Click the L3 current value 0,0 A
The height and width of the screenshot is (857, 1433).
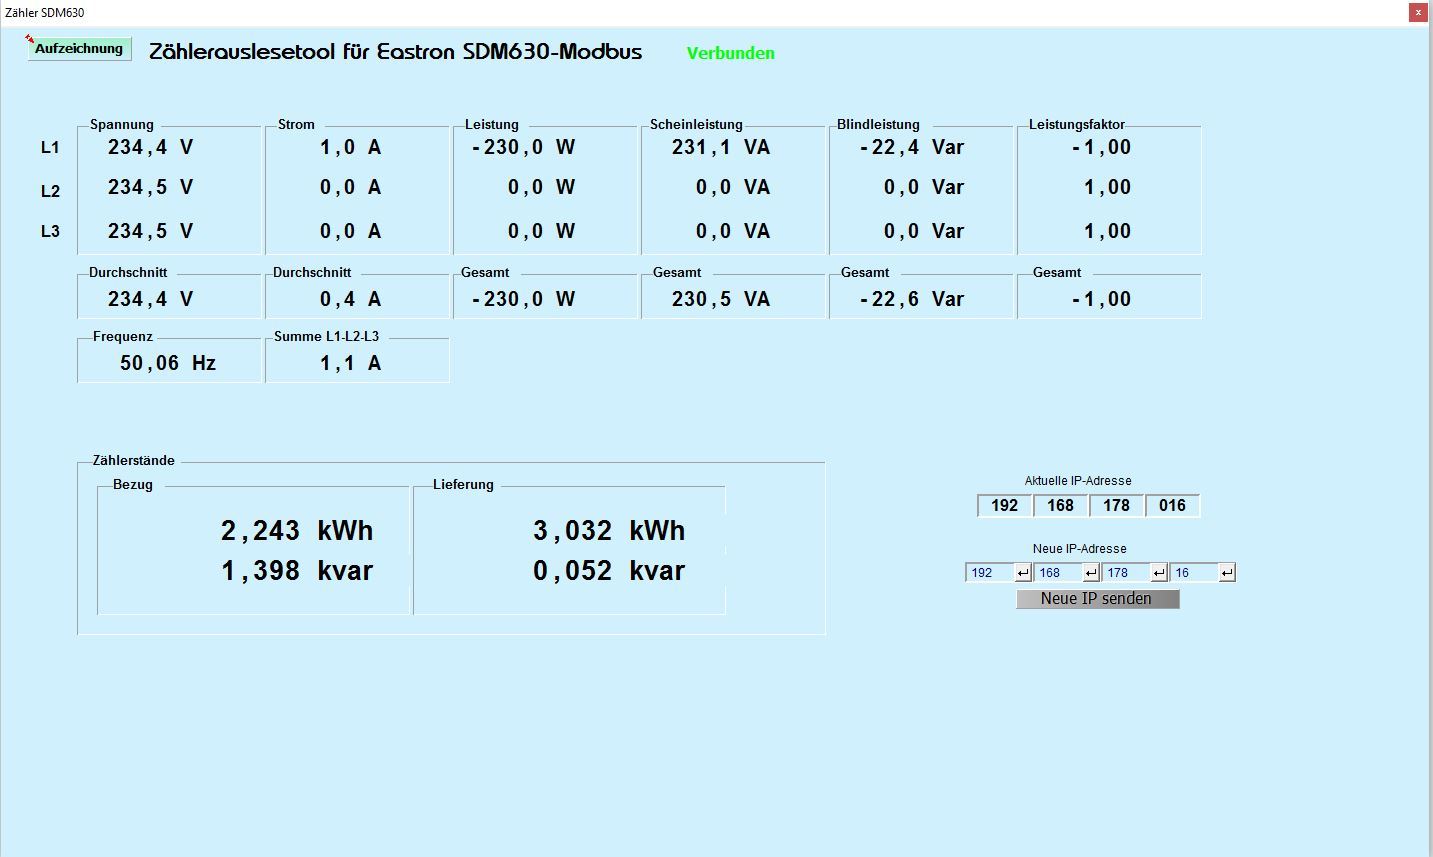coord(351,231)
